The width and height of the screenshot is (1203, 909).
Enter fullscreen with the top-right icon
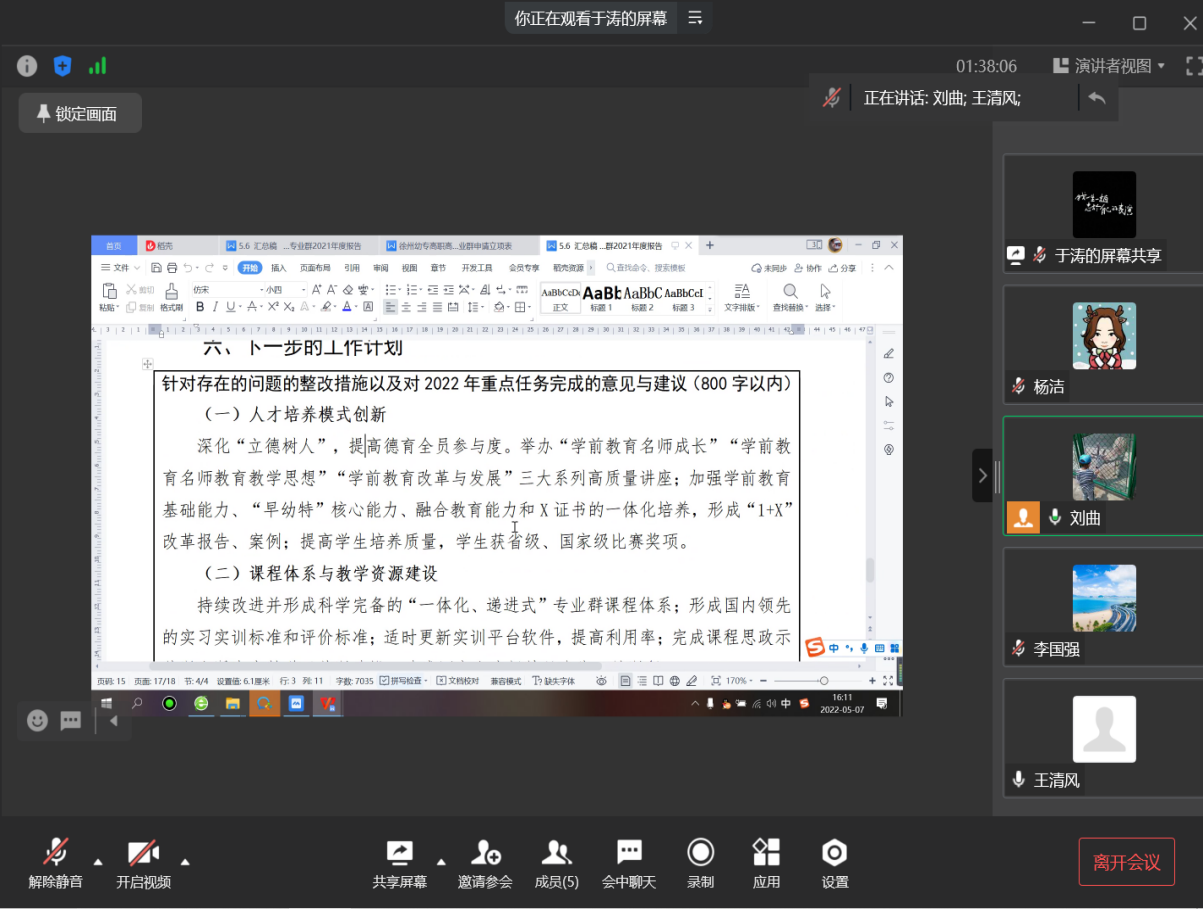[x=1192, y=66]
